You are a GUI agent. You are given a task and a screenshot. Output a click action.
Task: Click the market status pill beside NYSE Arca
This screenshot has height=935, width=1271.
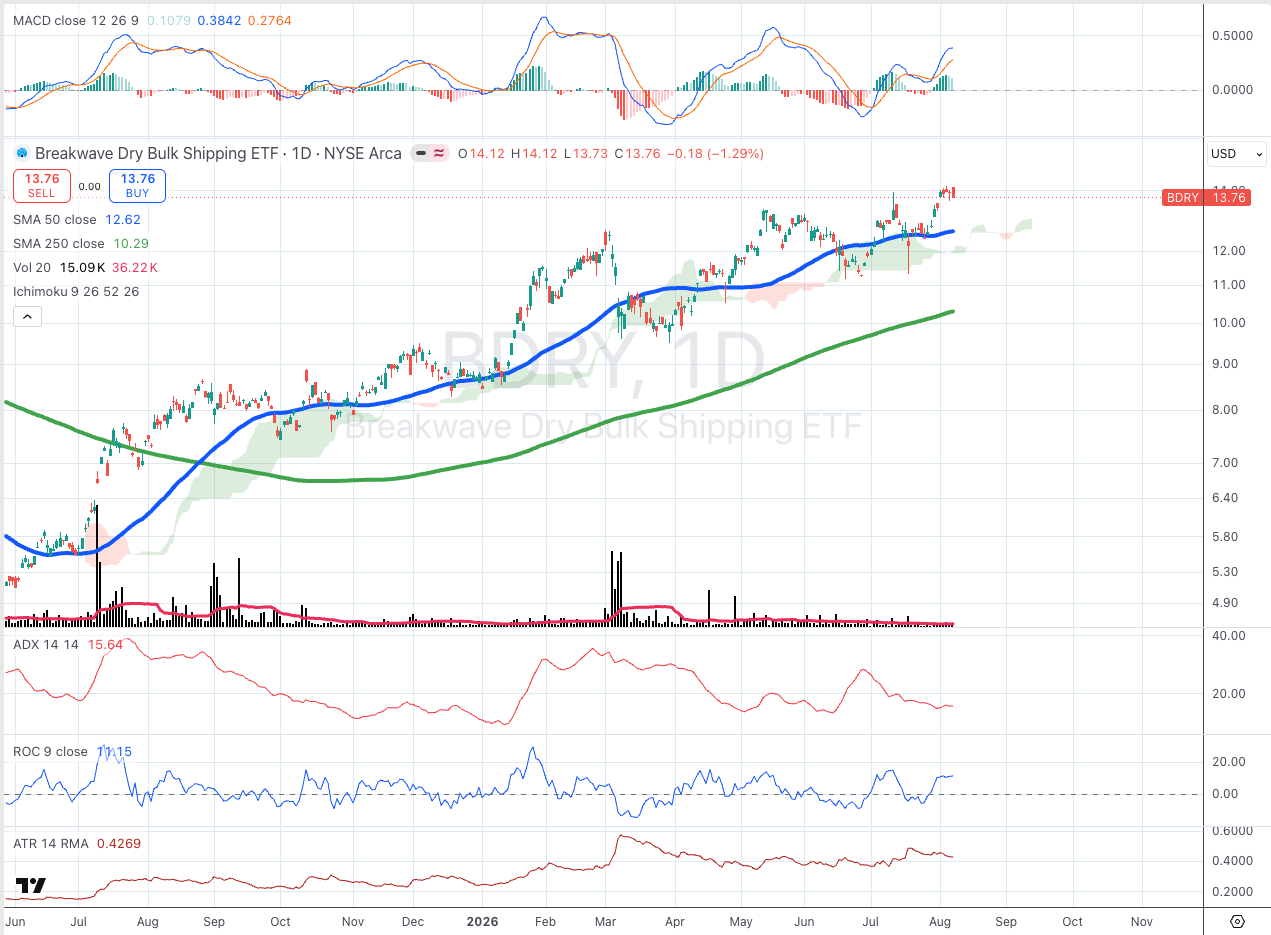[432, 154]
